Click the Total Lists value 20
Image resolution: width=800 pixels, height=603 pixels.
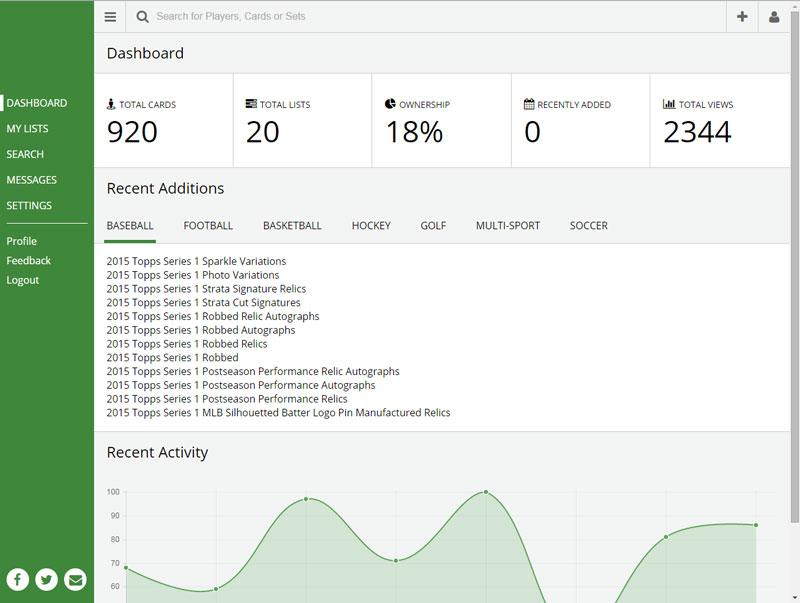[x=263, y=132]
